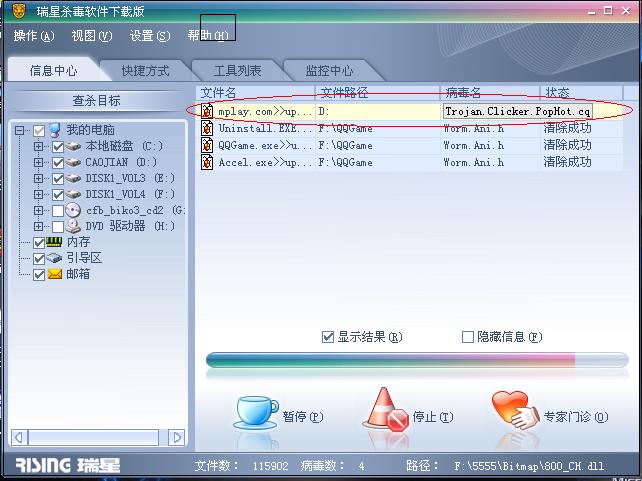Click the blue teacup pause icon
This screenshot has height=481, width=642.
coord(256,413)
